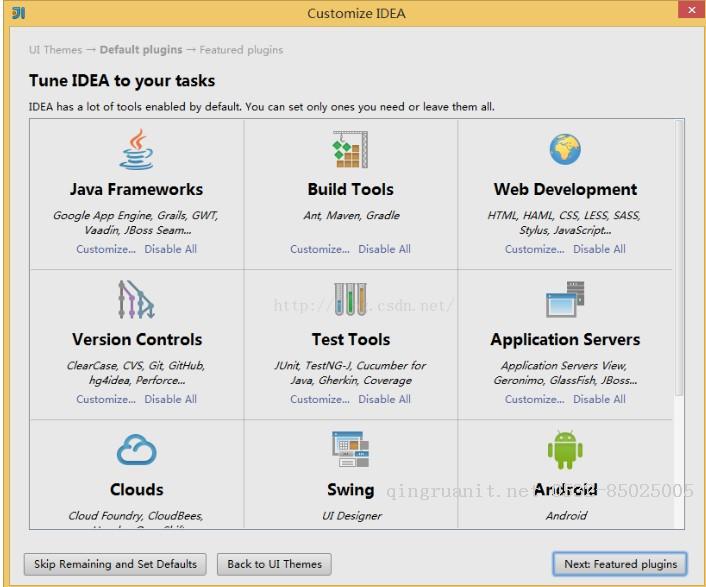The image size is (706, 587).
Task: Click the Swing heading
Action: (351, 490)
